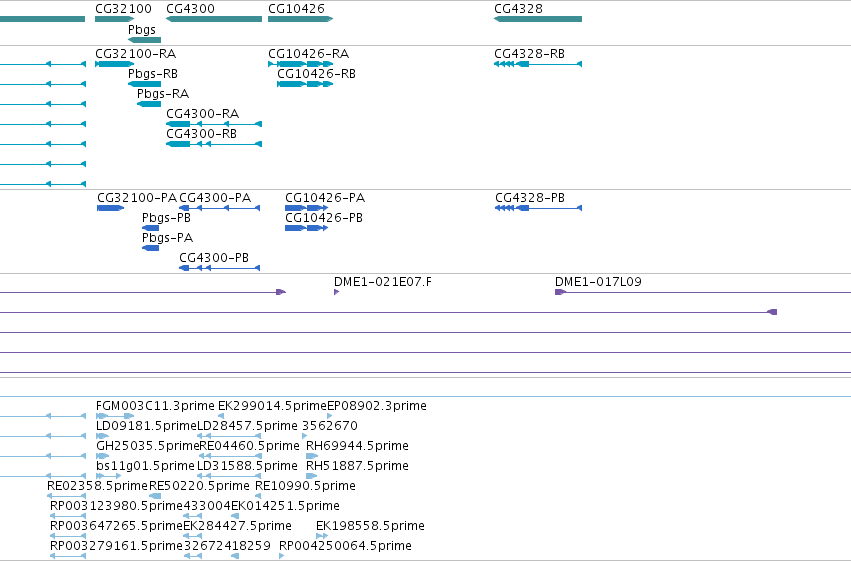Image resolution: width=851 pixels, height=561 pixels.
Task: Select transcript Pbgs-RA
Action: click(x=149, y=104)
